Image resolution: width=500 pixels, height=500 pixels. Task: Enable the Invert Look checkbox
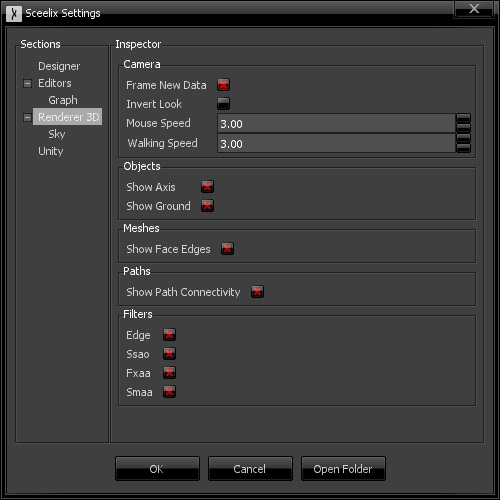223,104
